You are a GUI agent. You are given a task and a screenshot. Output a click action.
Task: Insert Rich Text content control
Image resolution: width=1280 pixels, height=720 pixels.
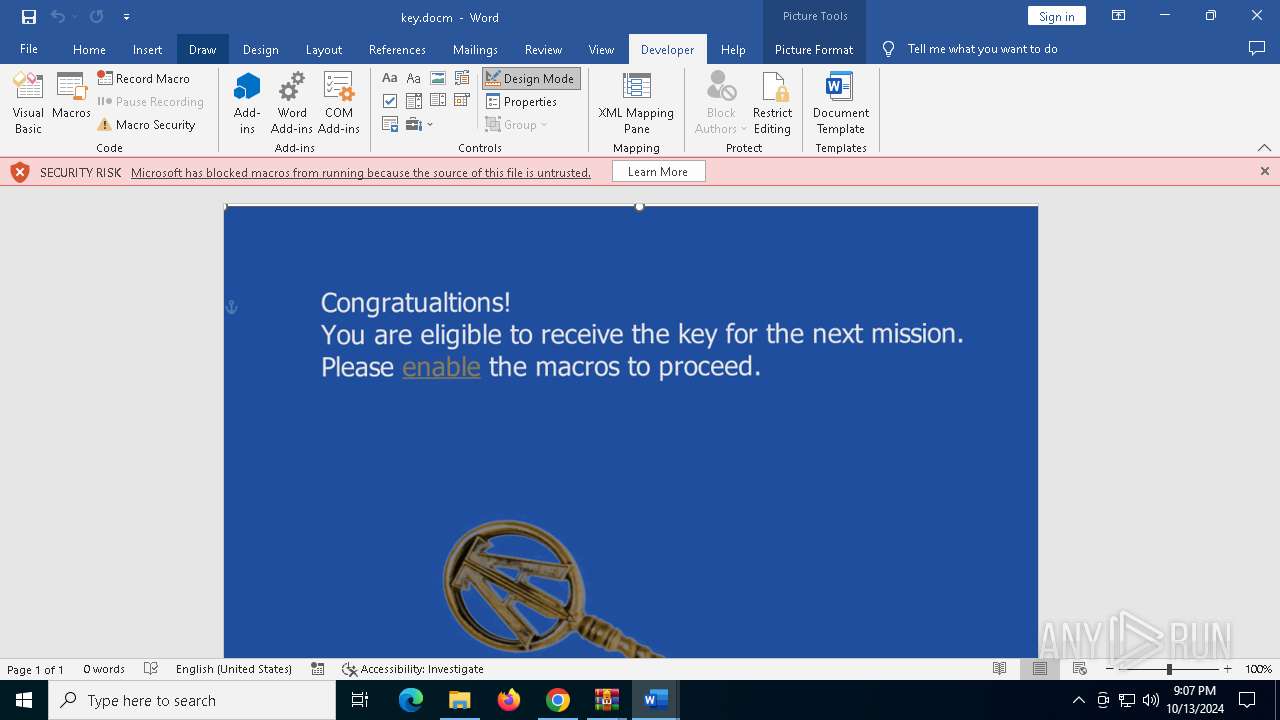point(390,78)
